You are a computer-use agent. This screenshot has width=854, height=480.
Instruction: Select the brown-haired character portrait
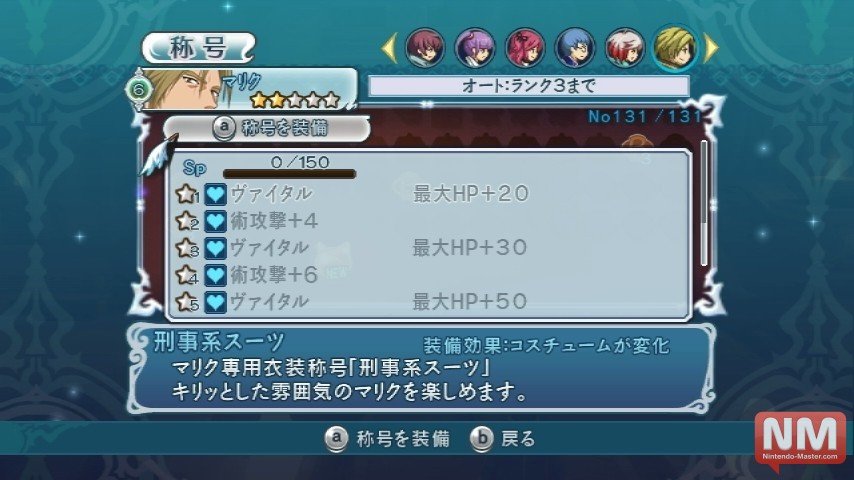(x=425, y=48)
